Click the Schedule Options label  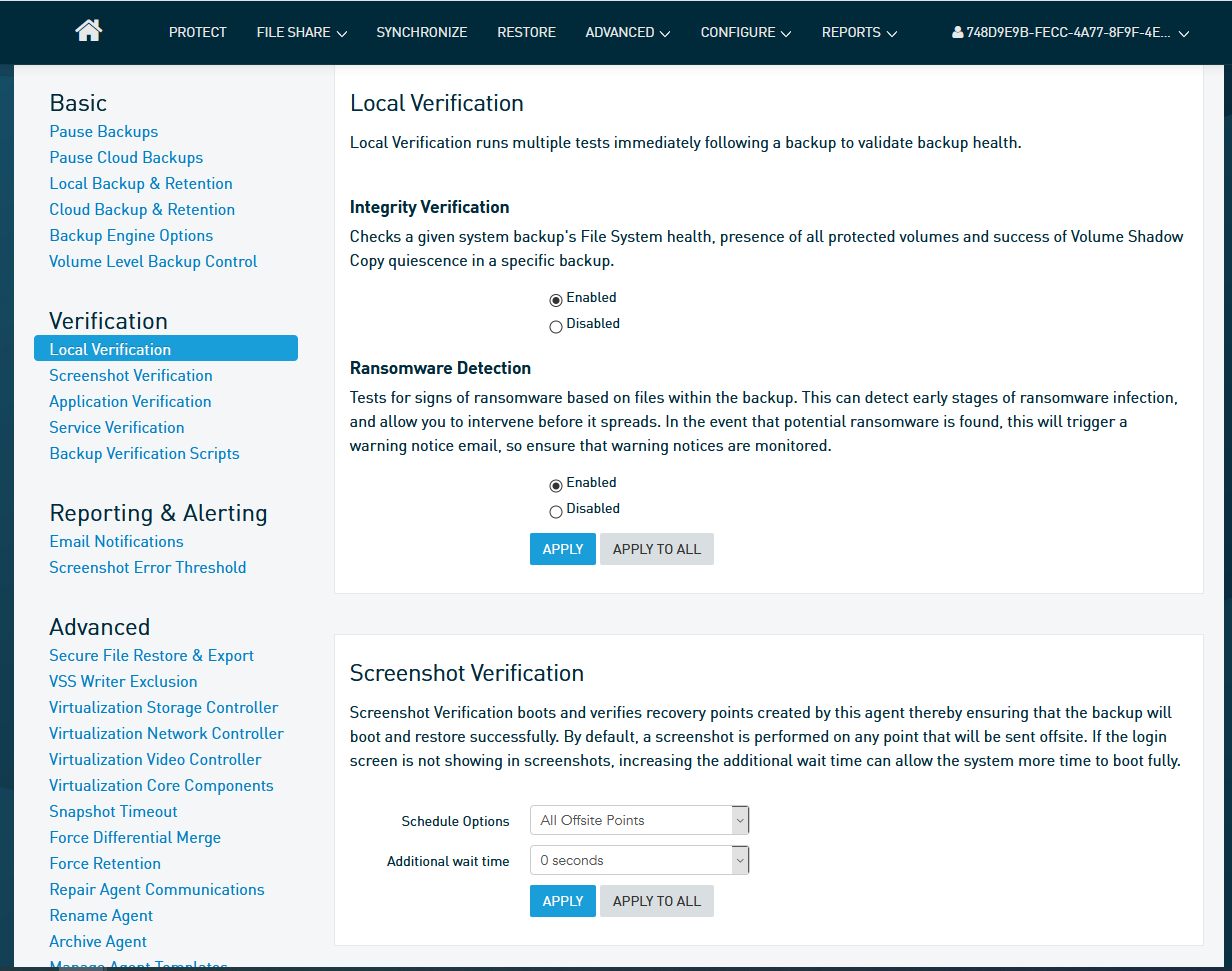(455, 821)
